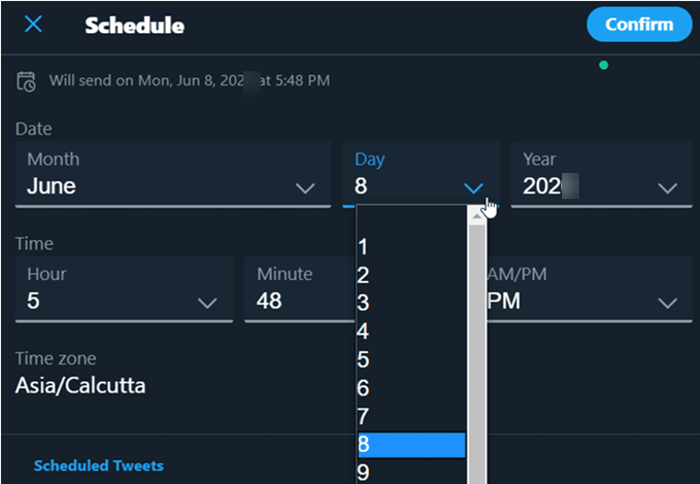The width and height of the screenshot is (700, 484).
Task: Select day 2 in the list
Action: click(x=411, y=275)
